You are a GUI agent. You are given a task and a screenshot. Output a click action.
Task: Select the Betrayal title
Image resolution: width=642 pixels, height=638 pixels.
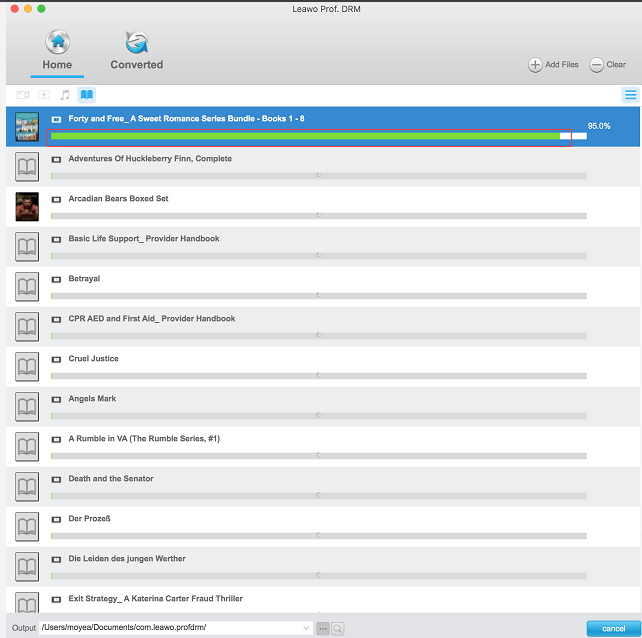click(84, 279)
